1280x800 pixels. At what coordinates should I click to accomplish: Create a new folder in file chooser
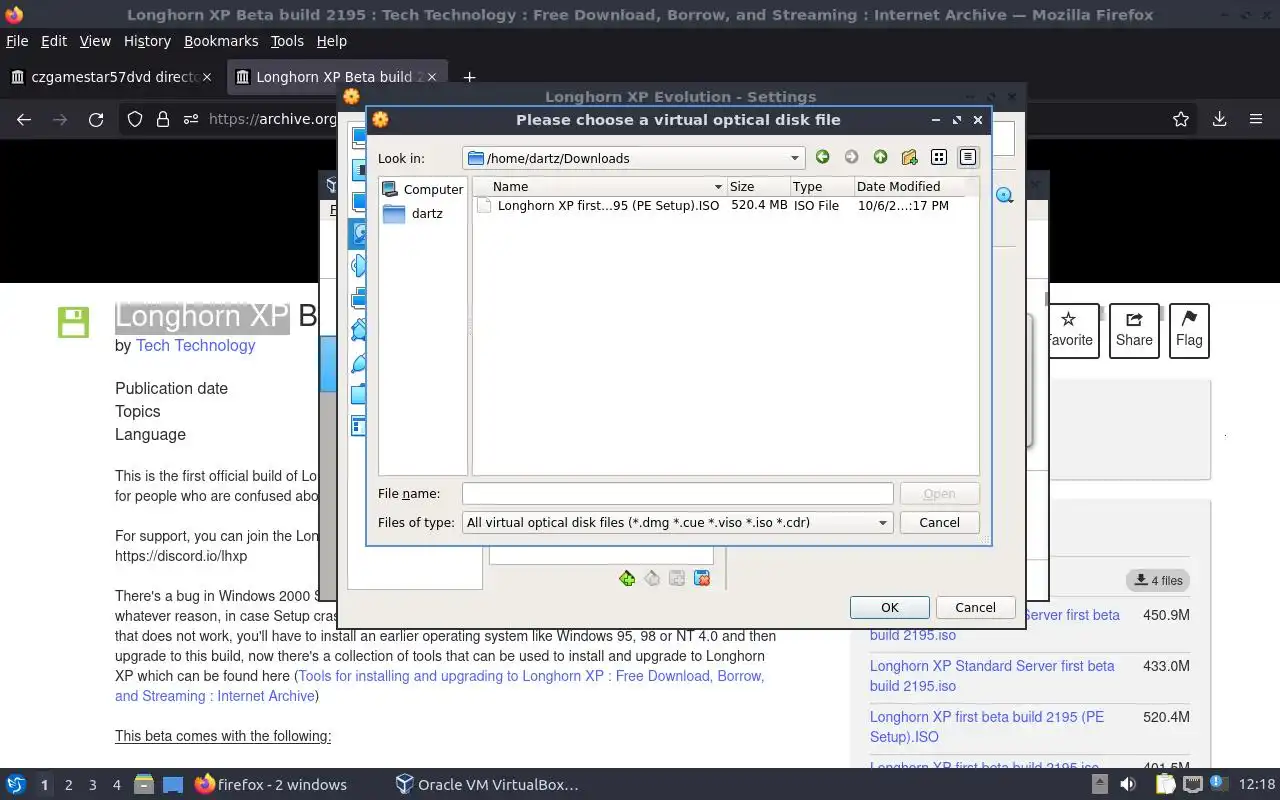pyautogui.click(x=909, y=157)
